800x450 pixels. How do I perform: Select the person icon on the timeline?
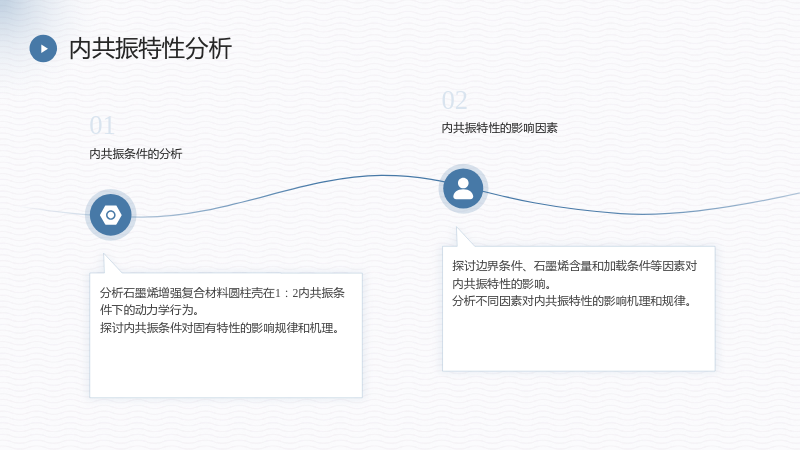click(x=463, y=189)
